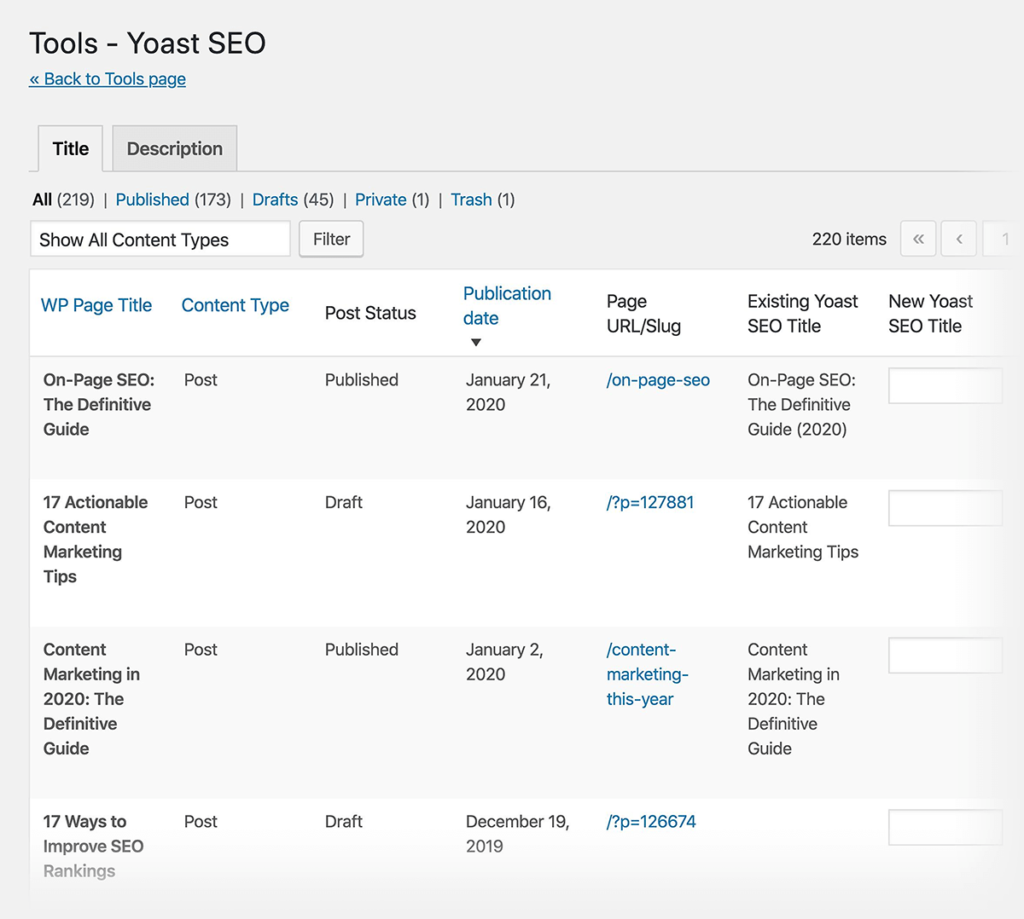Click Post Status column header

tap(370, 313)
